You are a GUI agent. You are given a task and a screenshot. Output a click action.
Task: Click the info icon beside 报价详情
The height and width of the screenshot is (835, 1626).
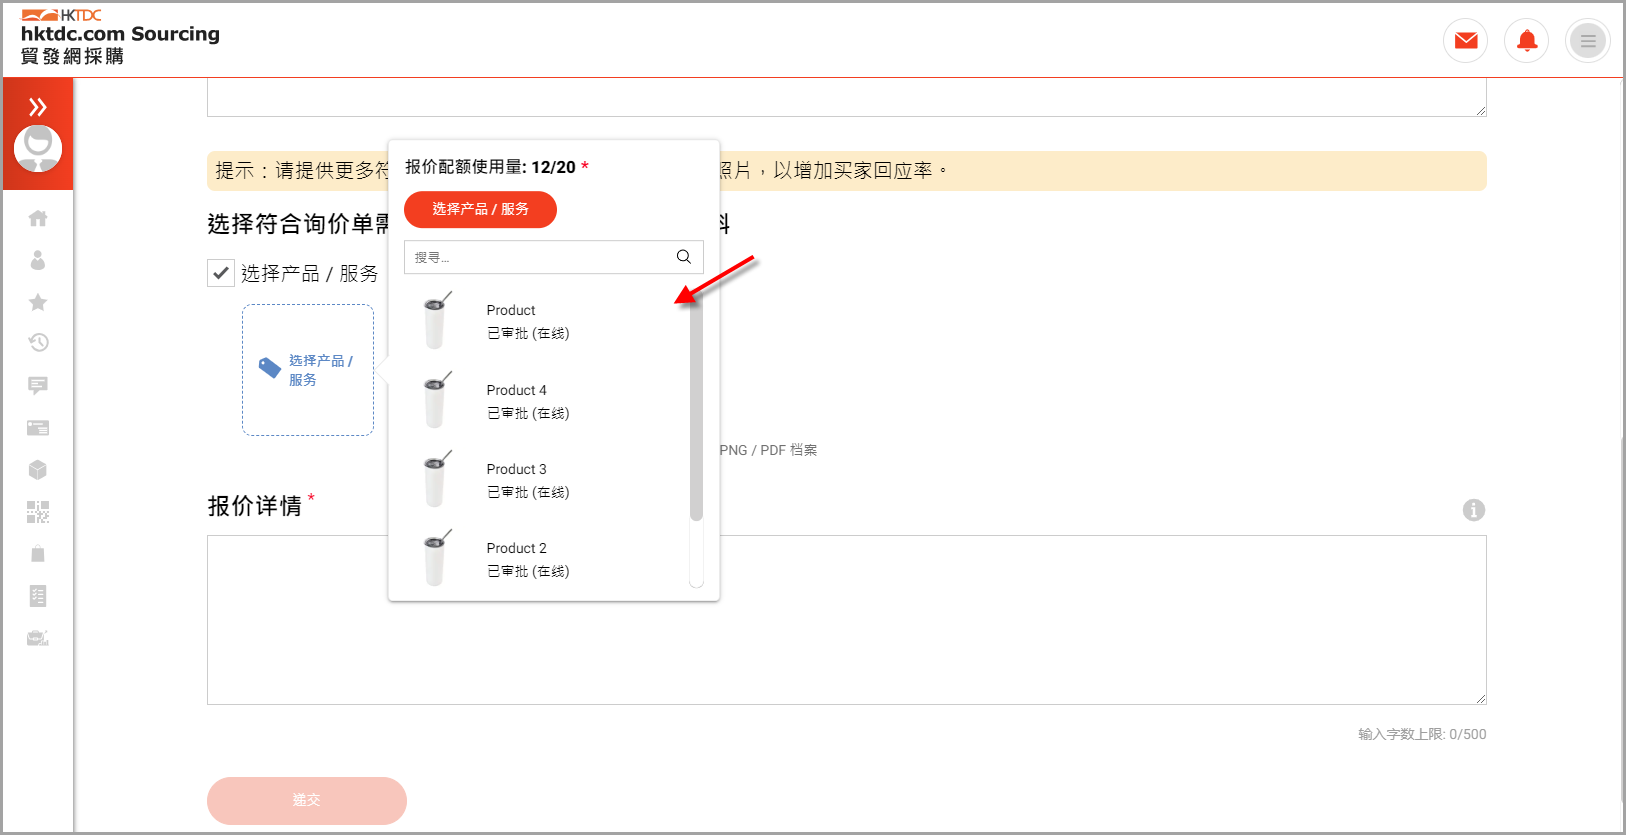click(1474, 510)
